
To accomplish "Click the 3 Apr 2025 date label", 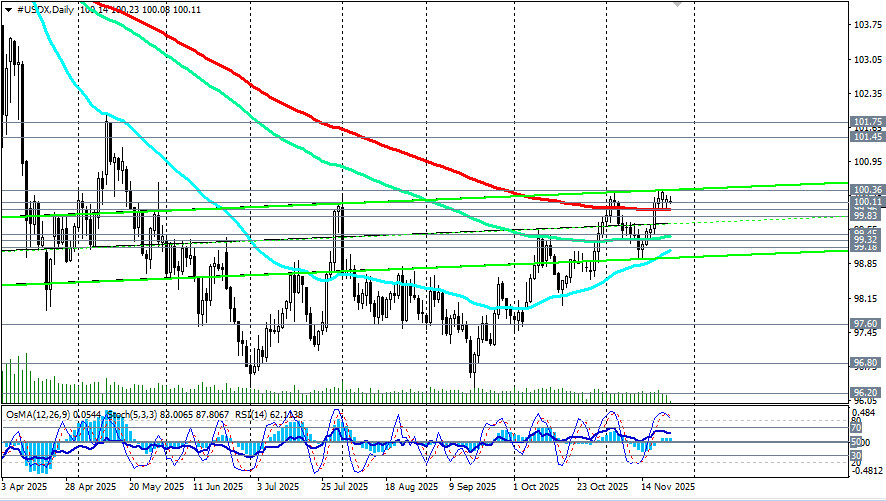I will point(24,486).
